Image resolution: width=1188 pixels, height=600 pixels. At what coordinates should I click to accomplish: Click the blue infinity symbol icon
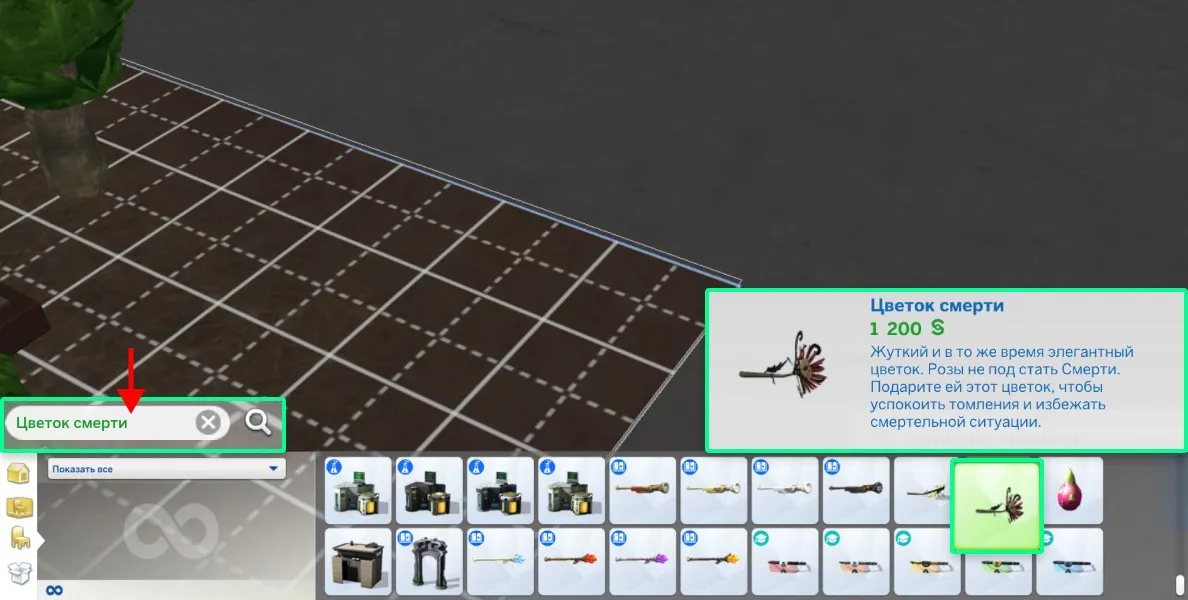coord(54,590)
